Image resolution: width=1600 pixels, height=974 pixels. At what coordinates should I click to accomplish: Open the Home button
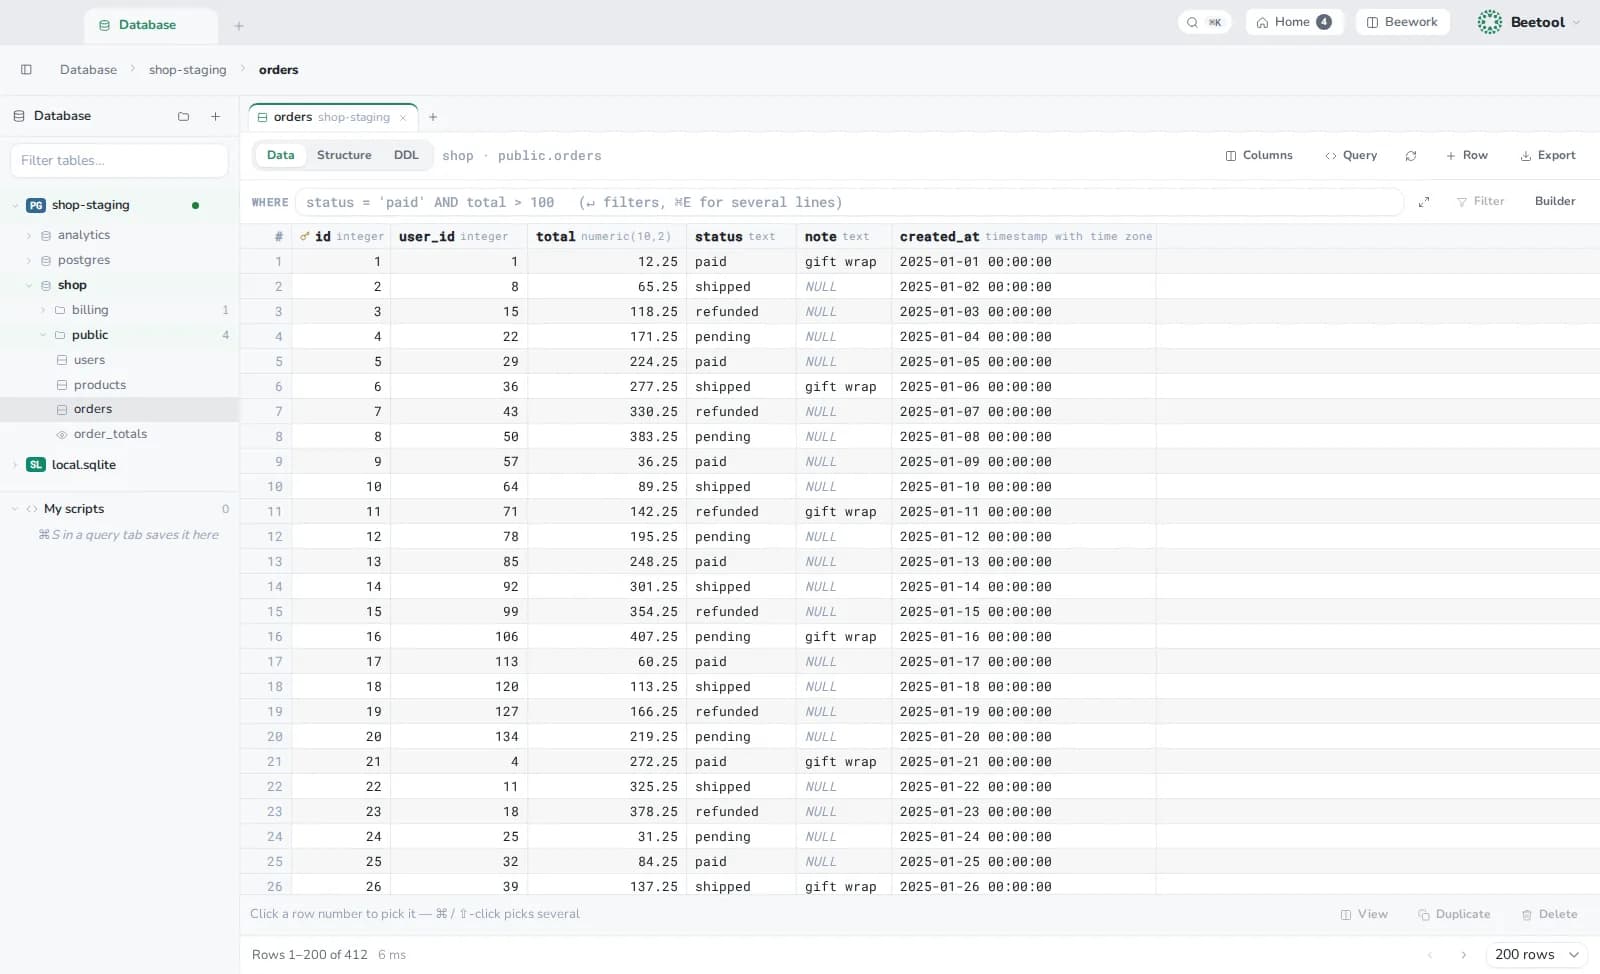[x=1294, y=22]
